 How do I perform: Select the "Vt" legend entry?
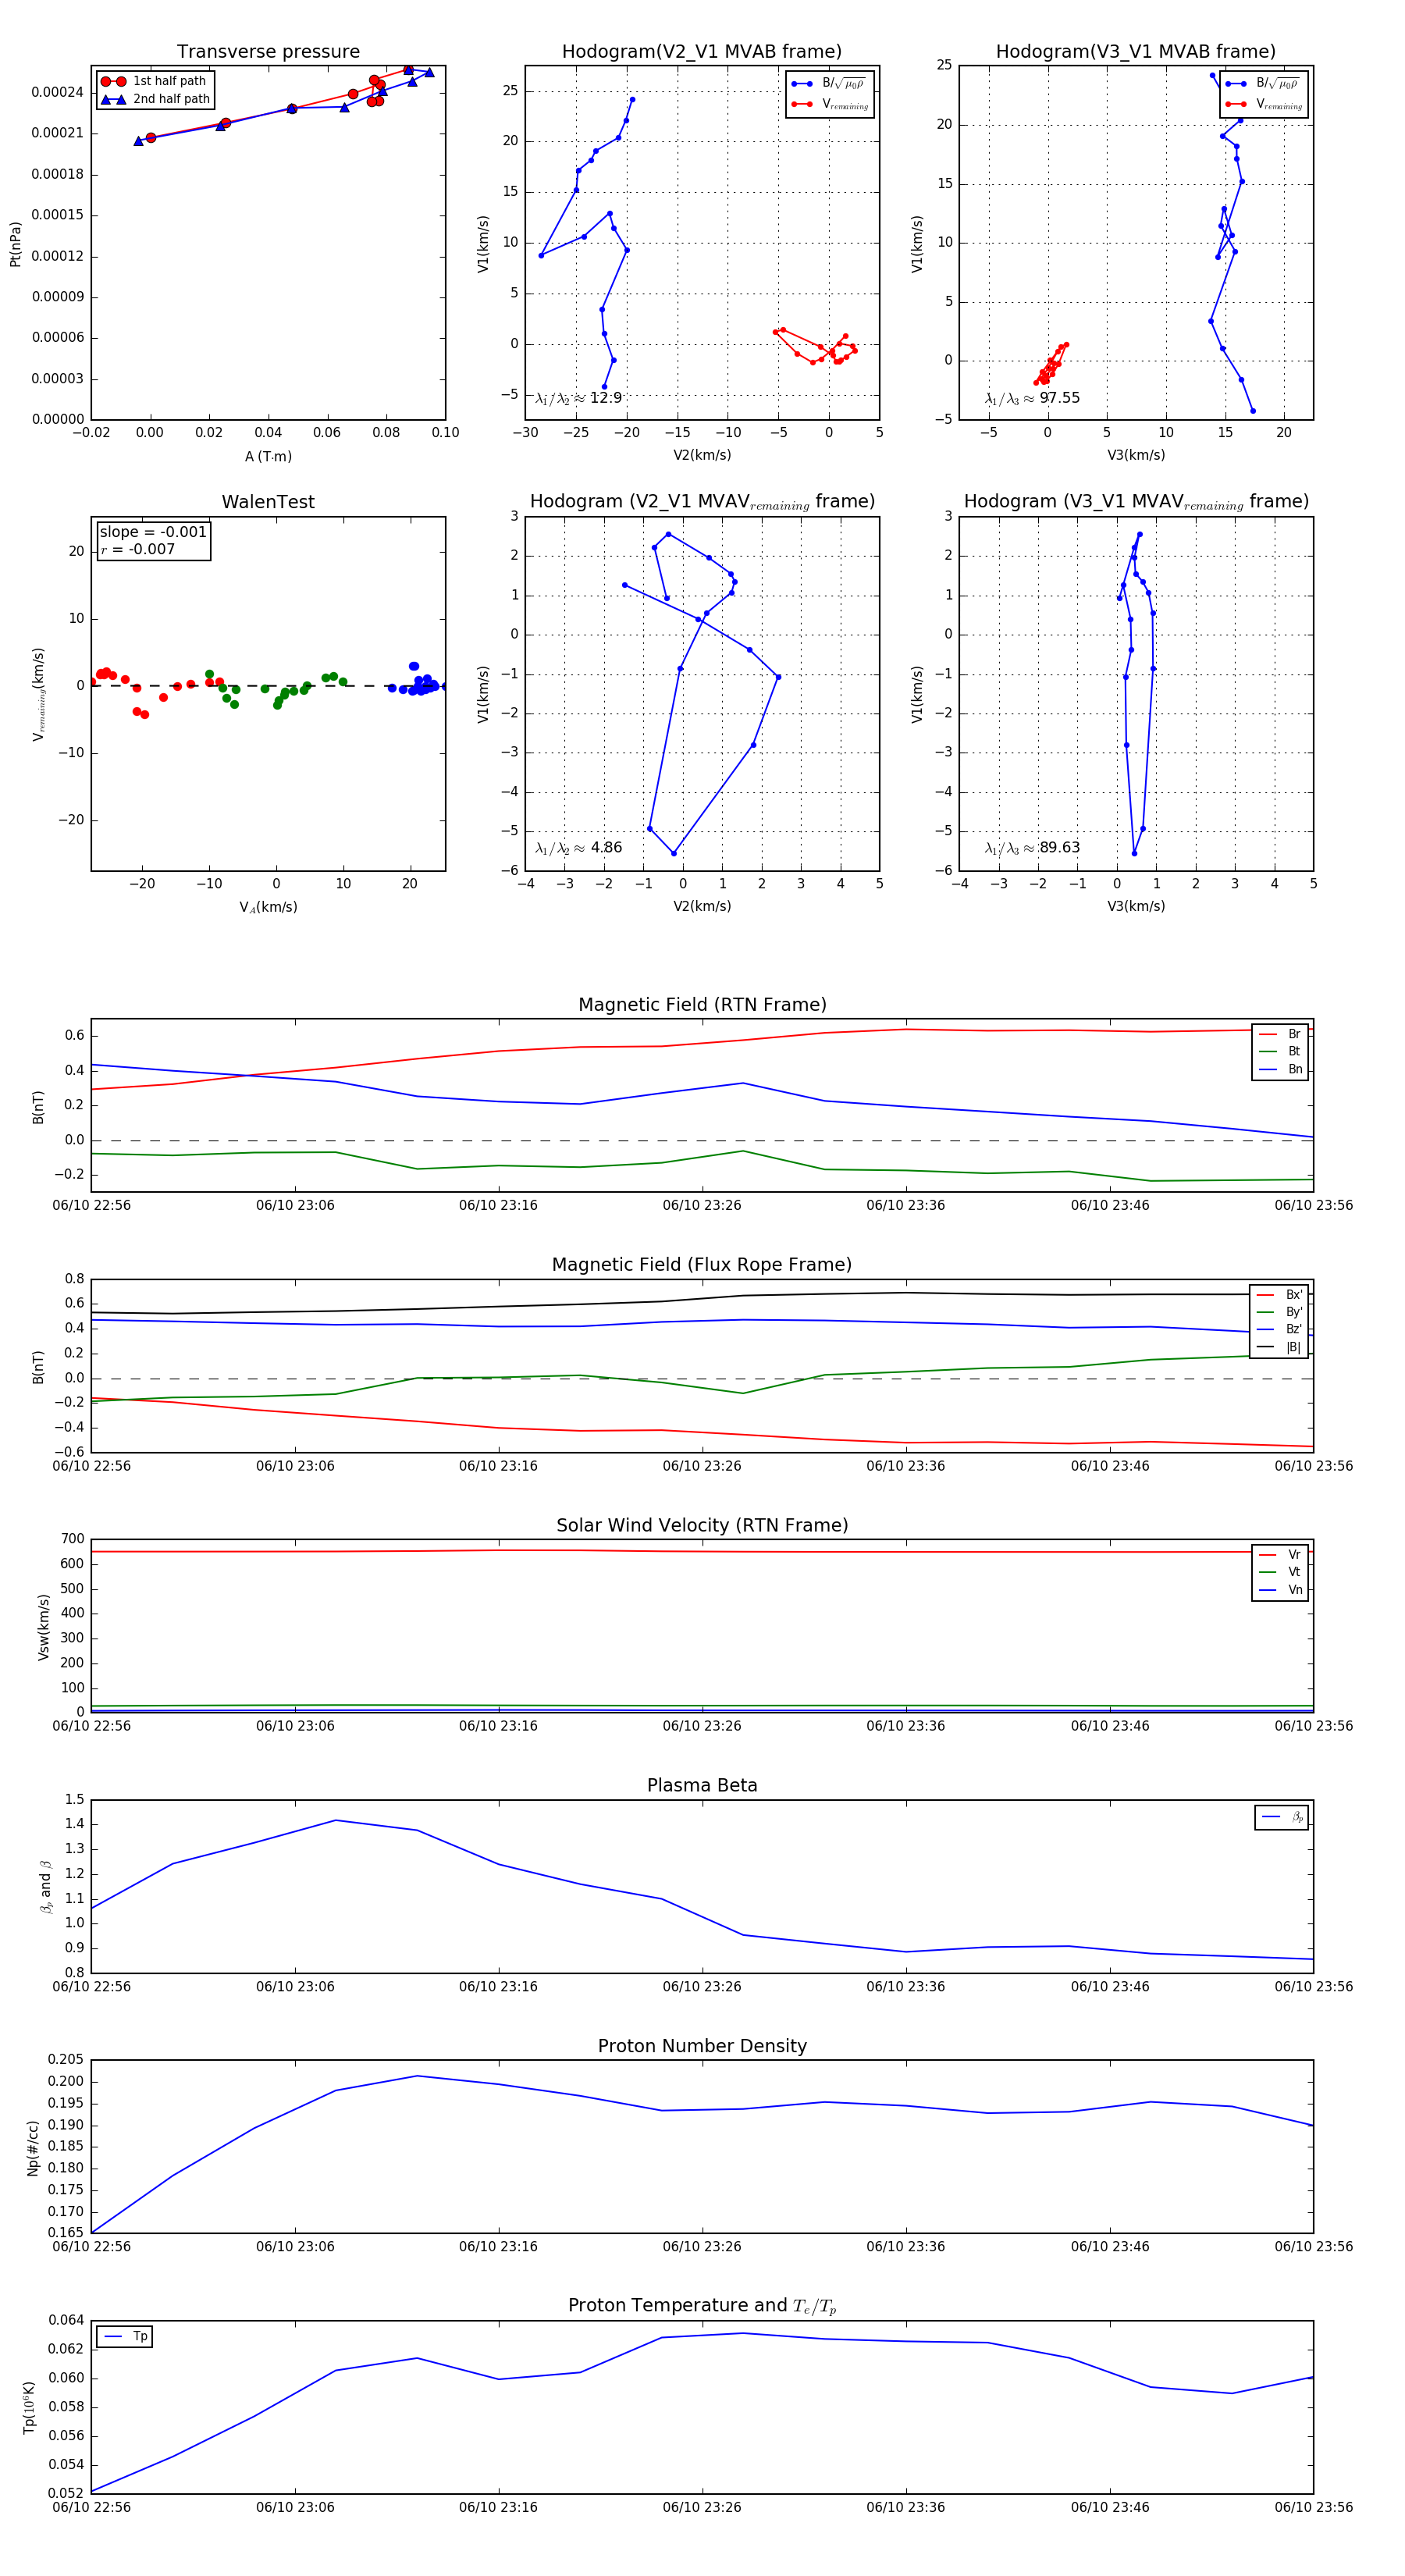tap(1280, 1572)
